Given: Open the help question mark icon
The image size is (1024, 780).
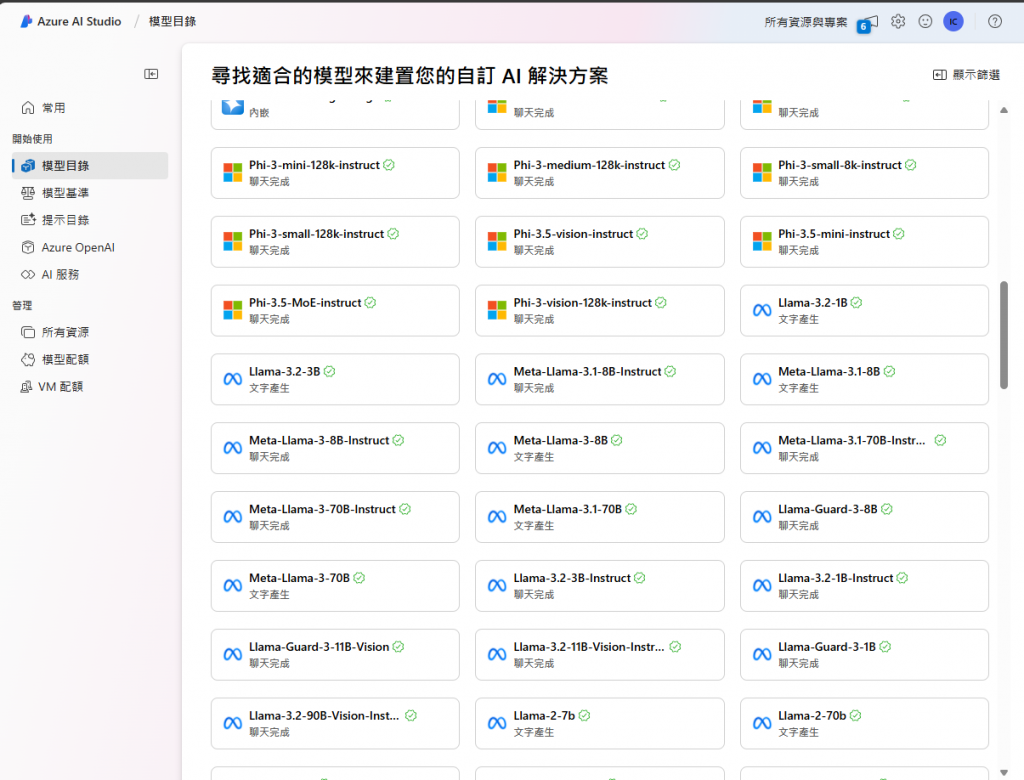Looking at the screenshot, I should click(995, 22).
